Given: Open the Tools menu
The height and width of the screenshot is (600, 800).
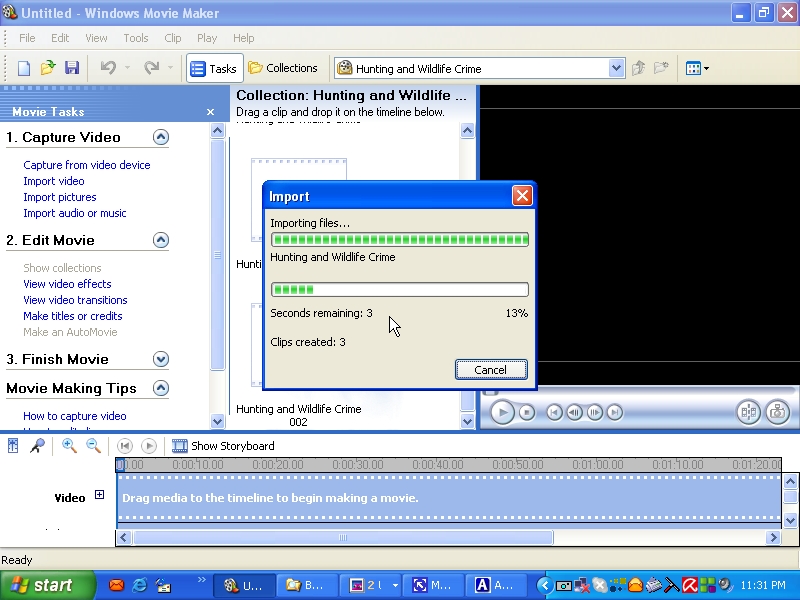Looking at the screenshot, I should point(136,38).
